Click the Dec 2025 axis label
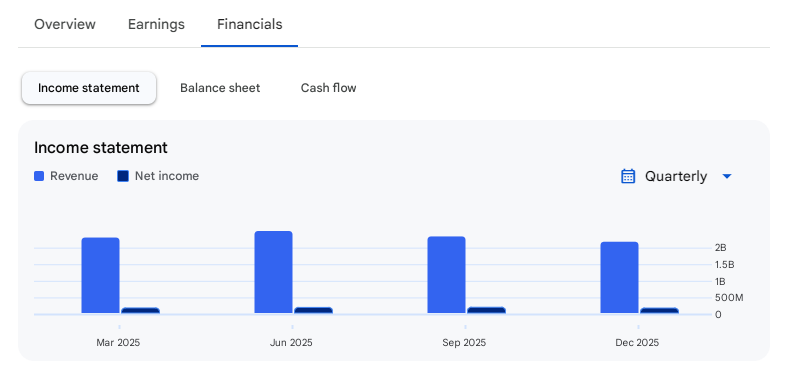This screenshot has width=786, height=381. [x=637, y=343]
